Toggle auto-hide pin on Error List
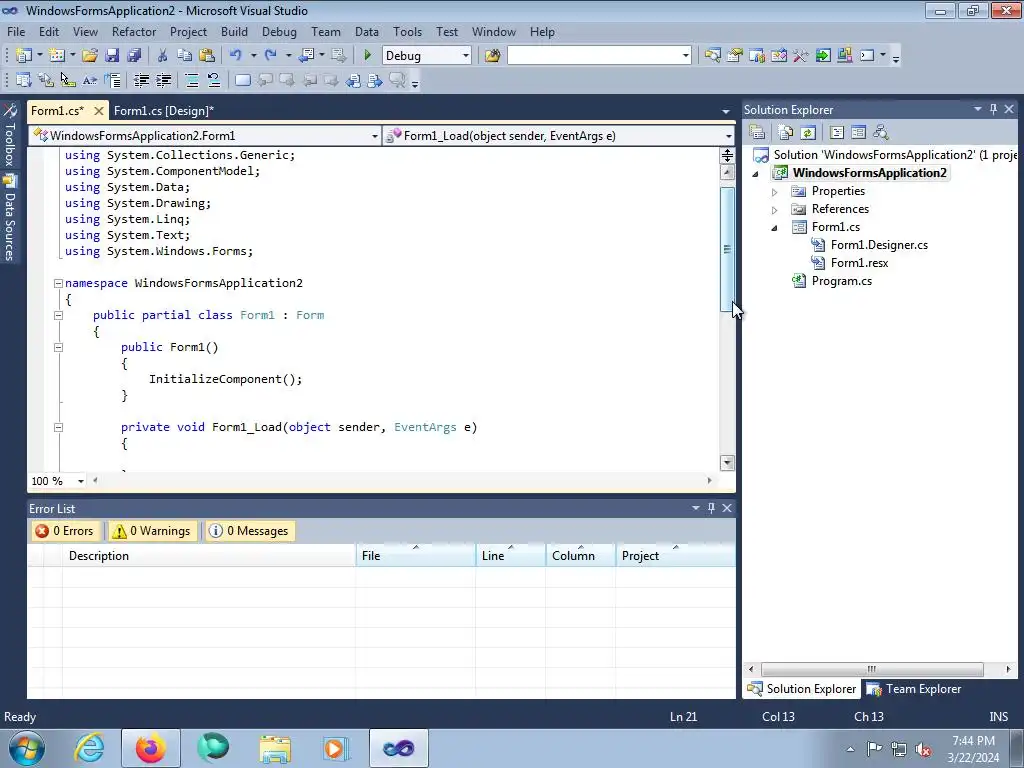1024x768 pixels. point(711,508)
